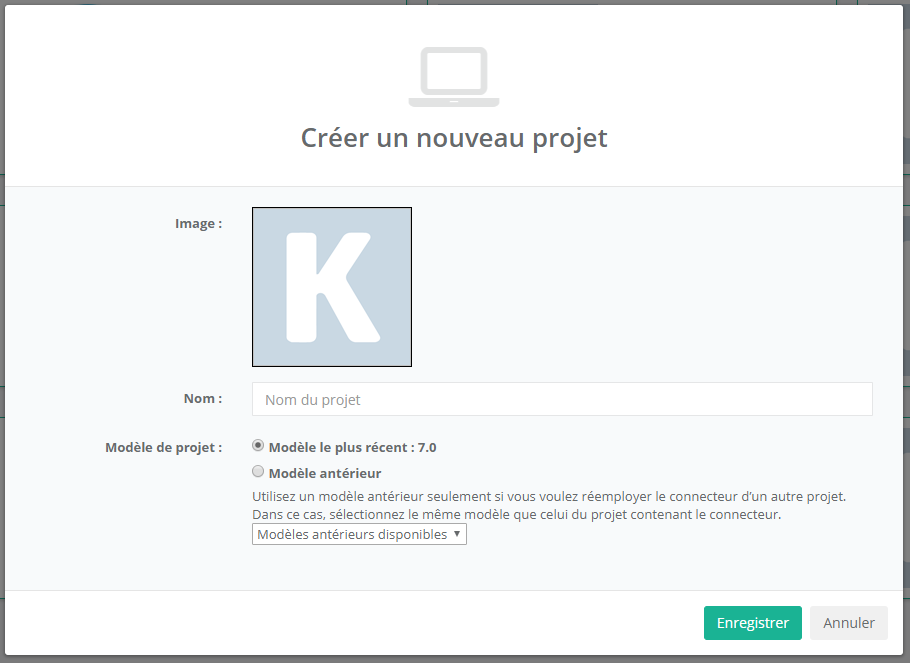Click the K project image thumbnail

[x=332, y=287]
